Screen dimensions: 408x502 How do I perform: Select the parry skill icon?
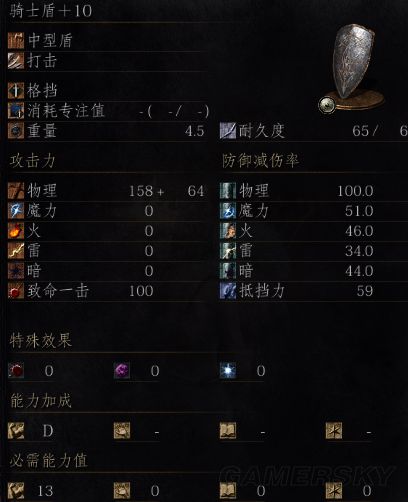pyautogui.click(x=16, y=91)
